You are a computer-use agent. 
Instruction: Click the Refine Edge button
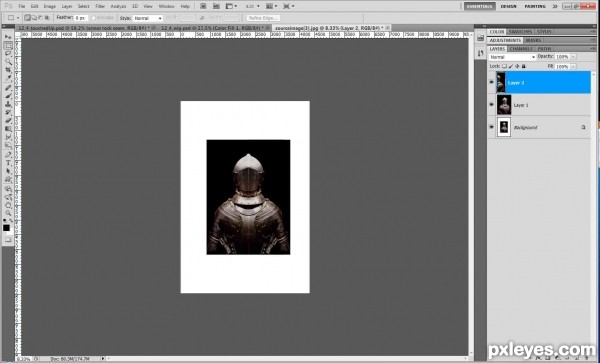tap(263, 18)
